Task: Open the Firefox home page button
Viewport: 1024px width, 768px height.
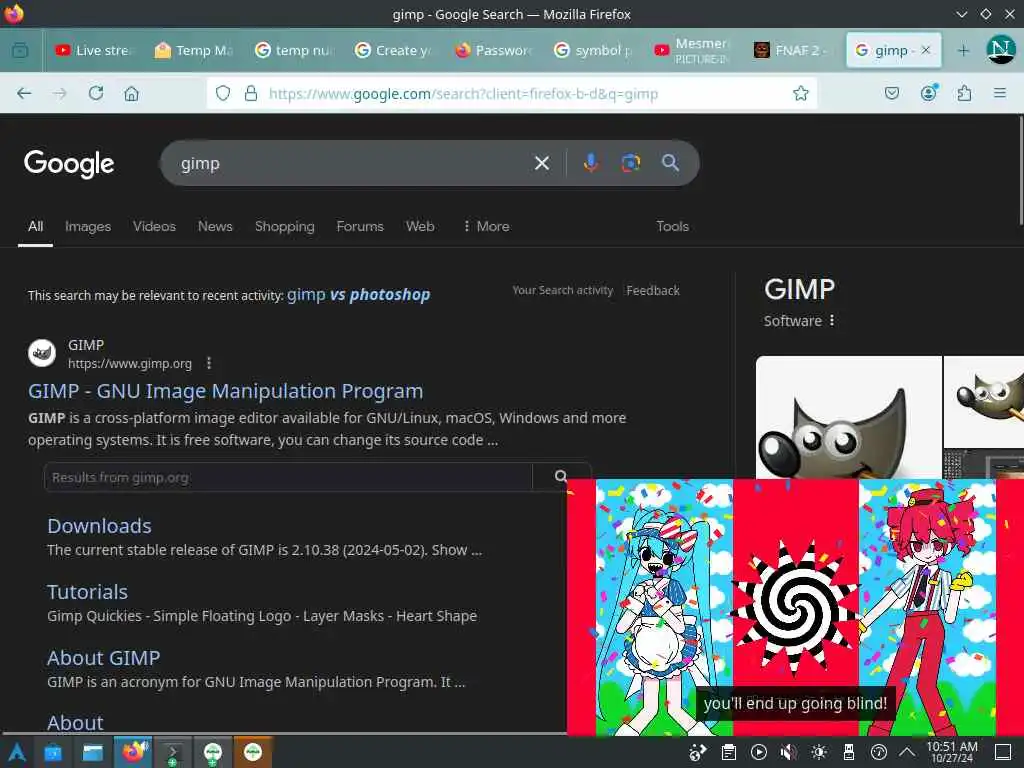Action: [131, 93]
